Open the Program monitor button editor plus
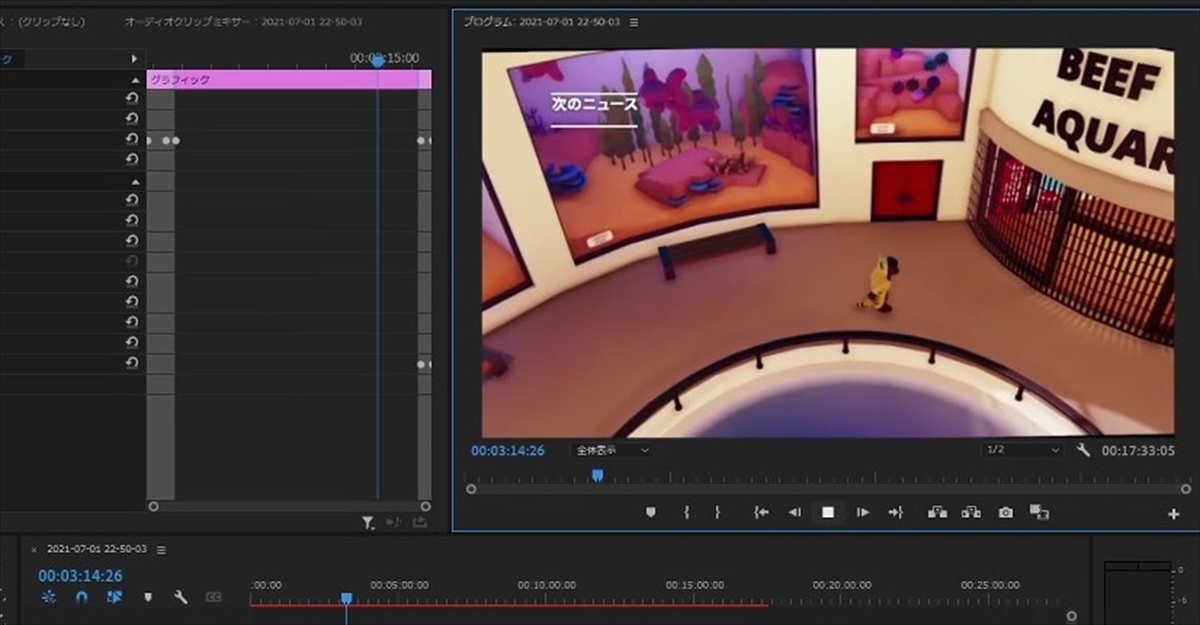 click(1174, 514)
